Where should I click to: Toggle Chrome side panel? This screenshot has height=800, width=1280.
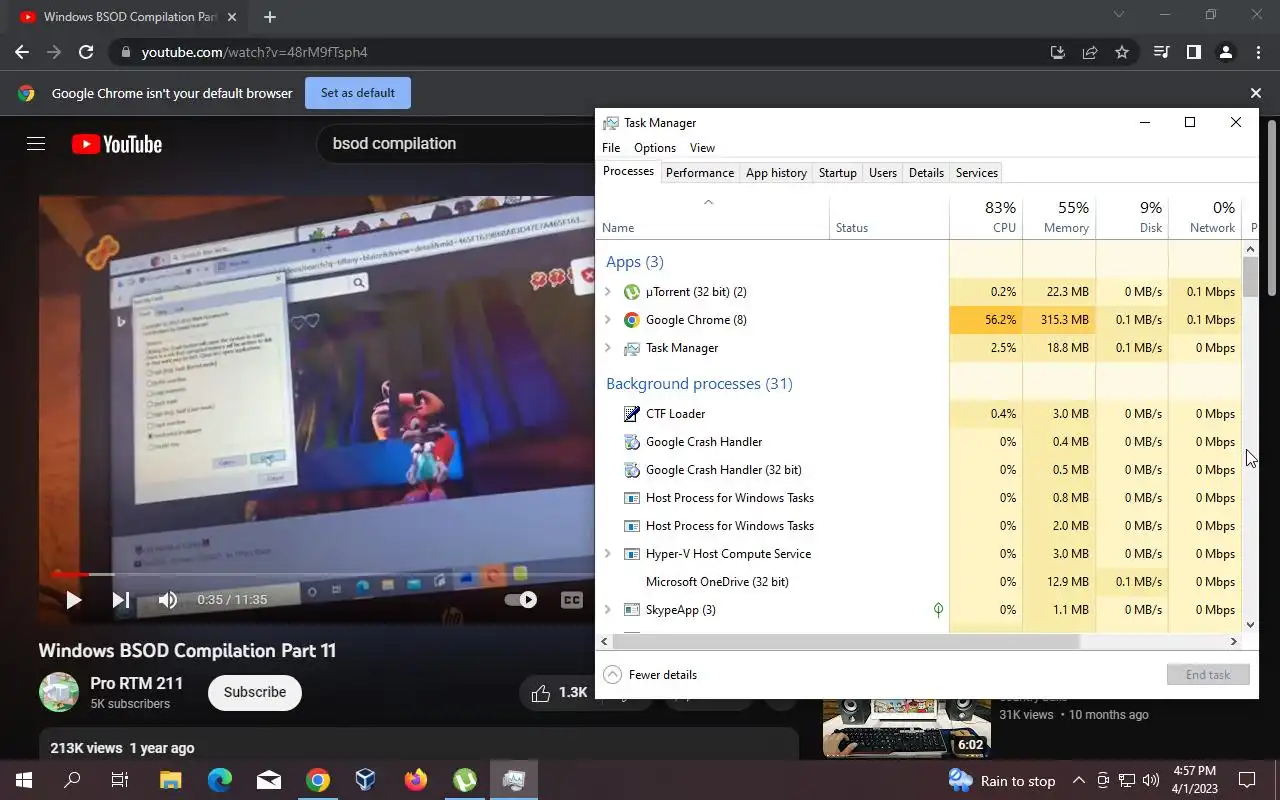pos(1193,52)
